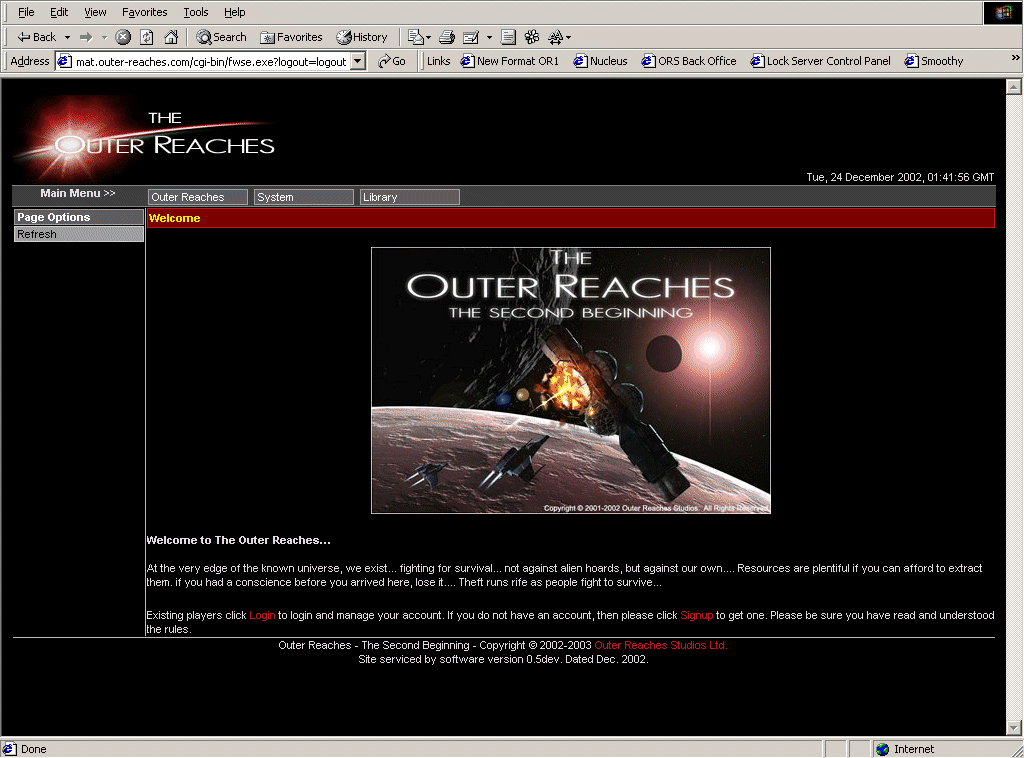
Task: Open the Favorites toolbar button
Action: [x=291, y=37]
